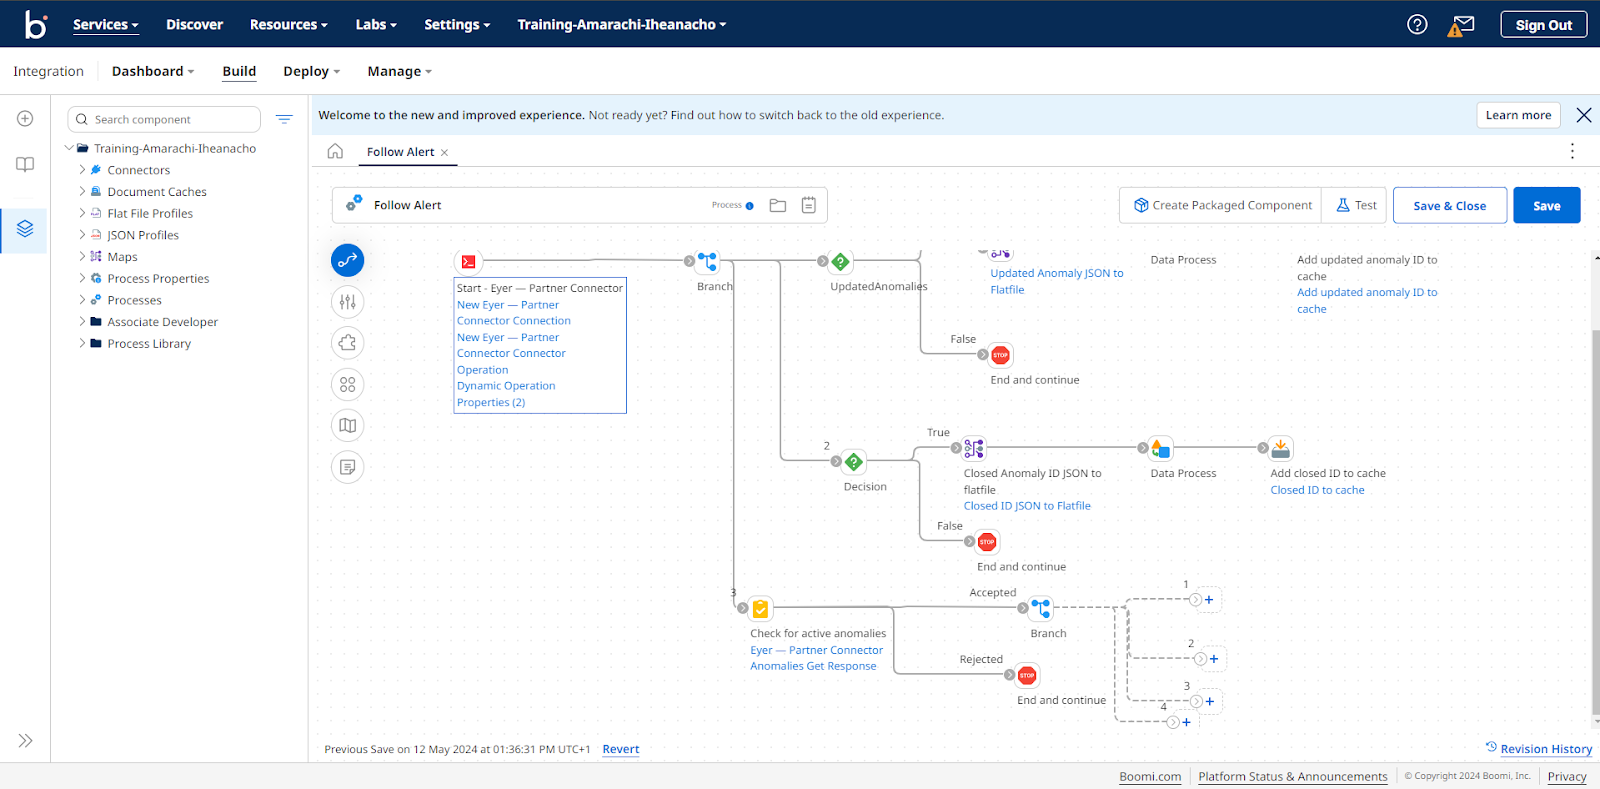Select the Follow Alert tab
The width and height of the screenshot is (1600, 789).
pyautogui.click(x=400, y=152)
